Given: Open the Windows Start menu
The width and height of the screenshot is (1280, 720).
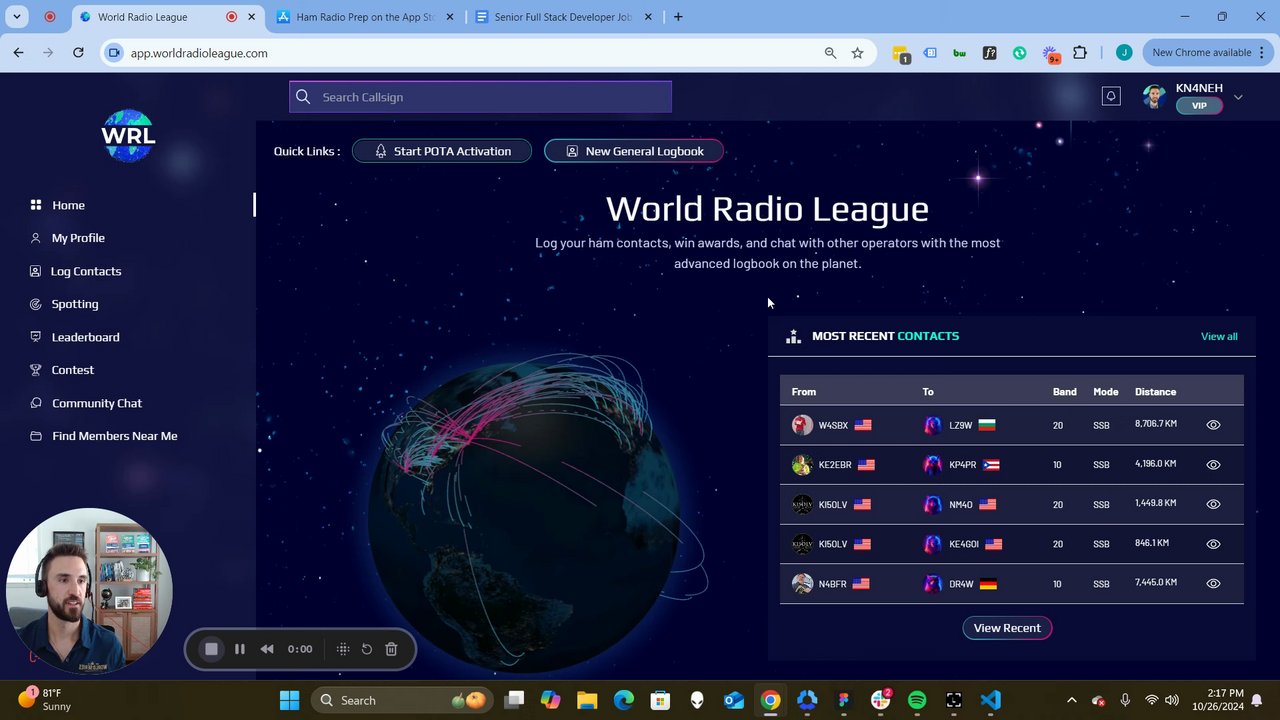Looking at the screenshot, I should pyautogui.click(x=289, y=700).
